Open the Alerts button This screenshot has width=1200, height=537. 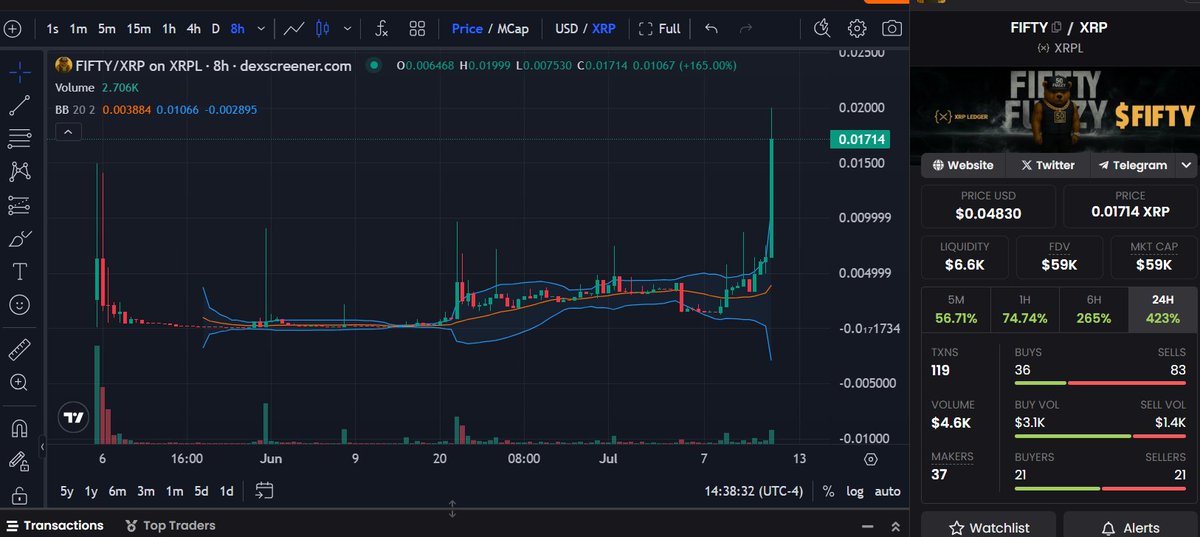(1130, 527)
